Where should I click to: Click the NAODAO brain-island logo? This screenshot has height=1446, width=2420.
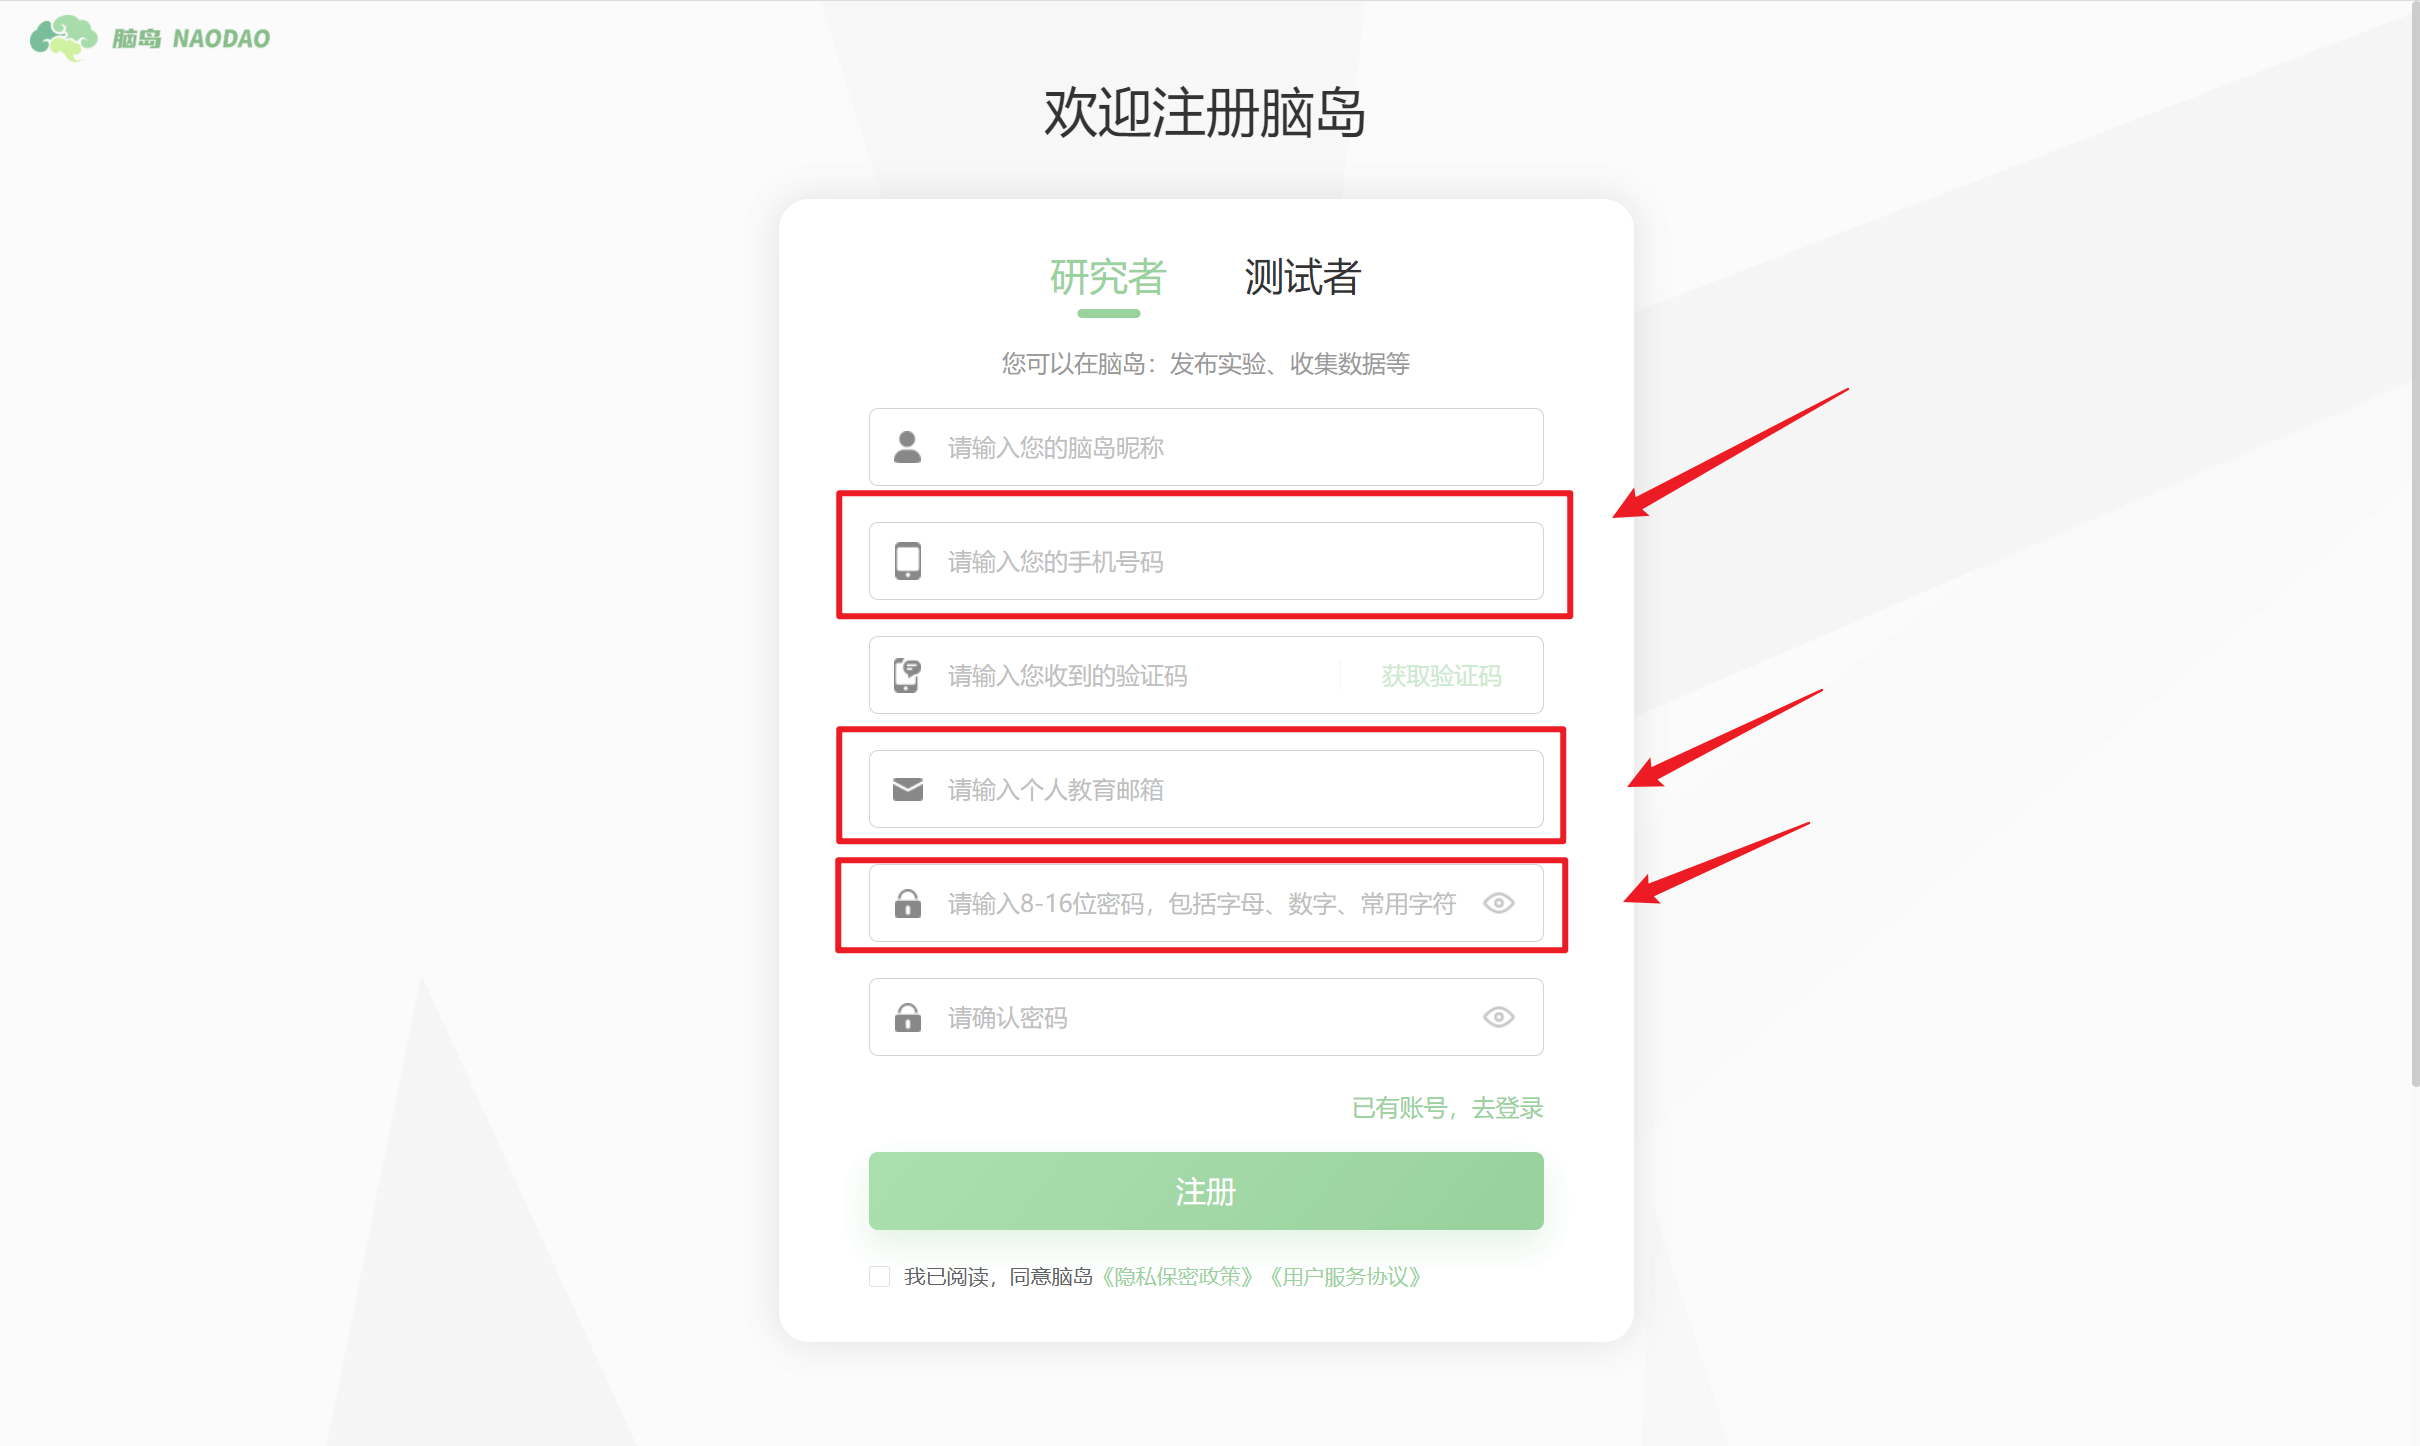click(x=150, y=38)
